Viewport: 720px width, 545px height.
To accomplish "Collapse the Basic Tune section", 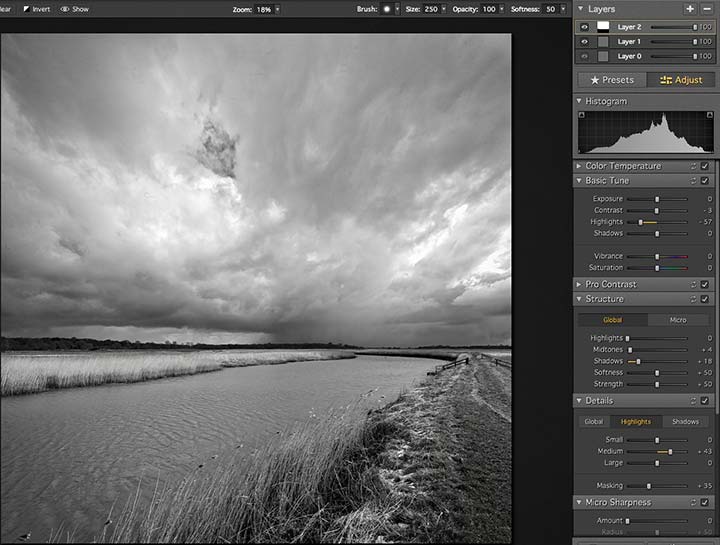I will [579, 181].
